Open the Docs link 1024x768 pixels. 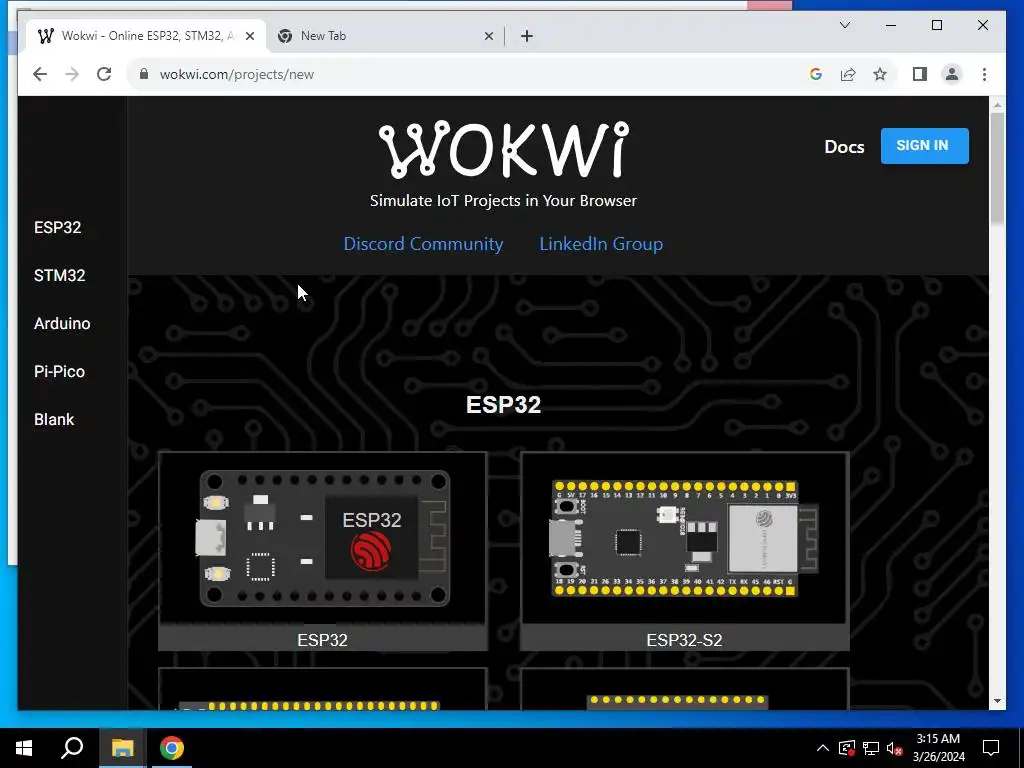pyautogui.click(x=844, y=146)
